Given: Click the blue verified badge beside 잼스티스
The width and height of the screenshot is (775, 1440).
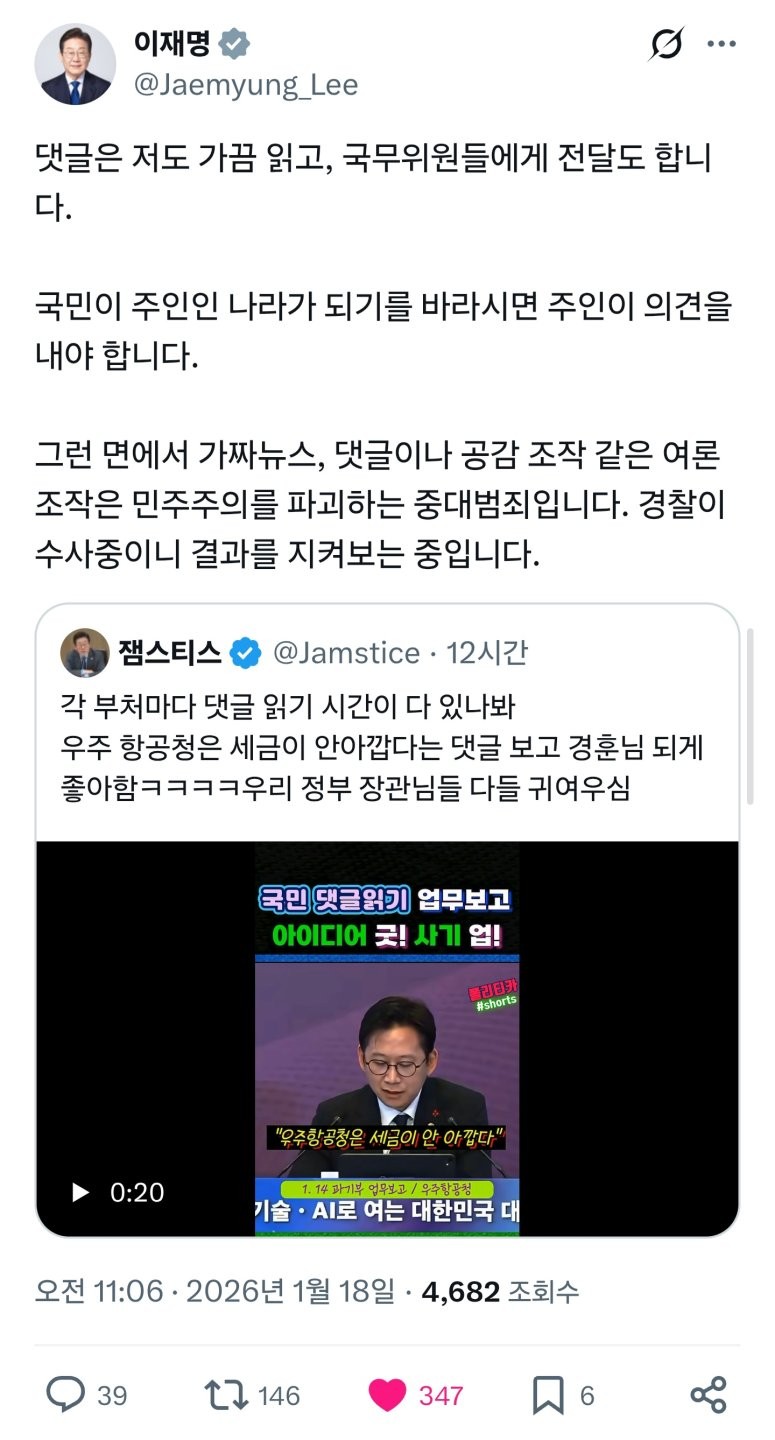Looking at the screenshot, I should click(246, 653).
